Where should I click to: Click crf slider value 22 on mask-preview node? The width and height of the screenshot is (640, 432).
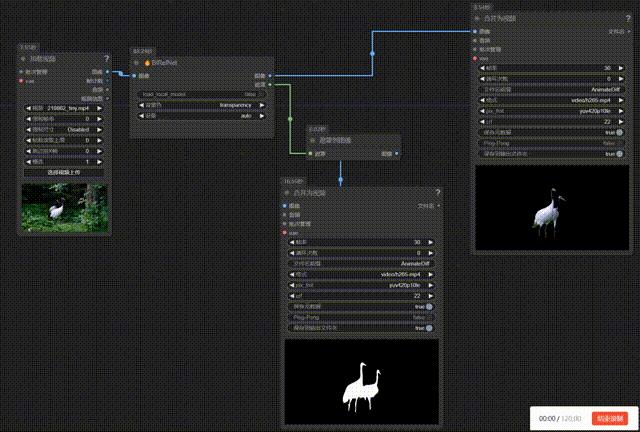(x=417, y=296)
